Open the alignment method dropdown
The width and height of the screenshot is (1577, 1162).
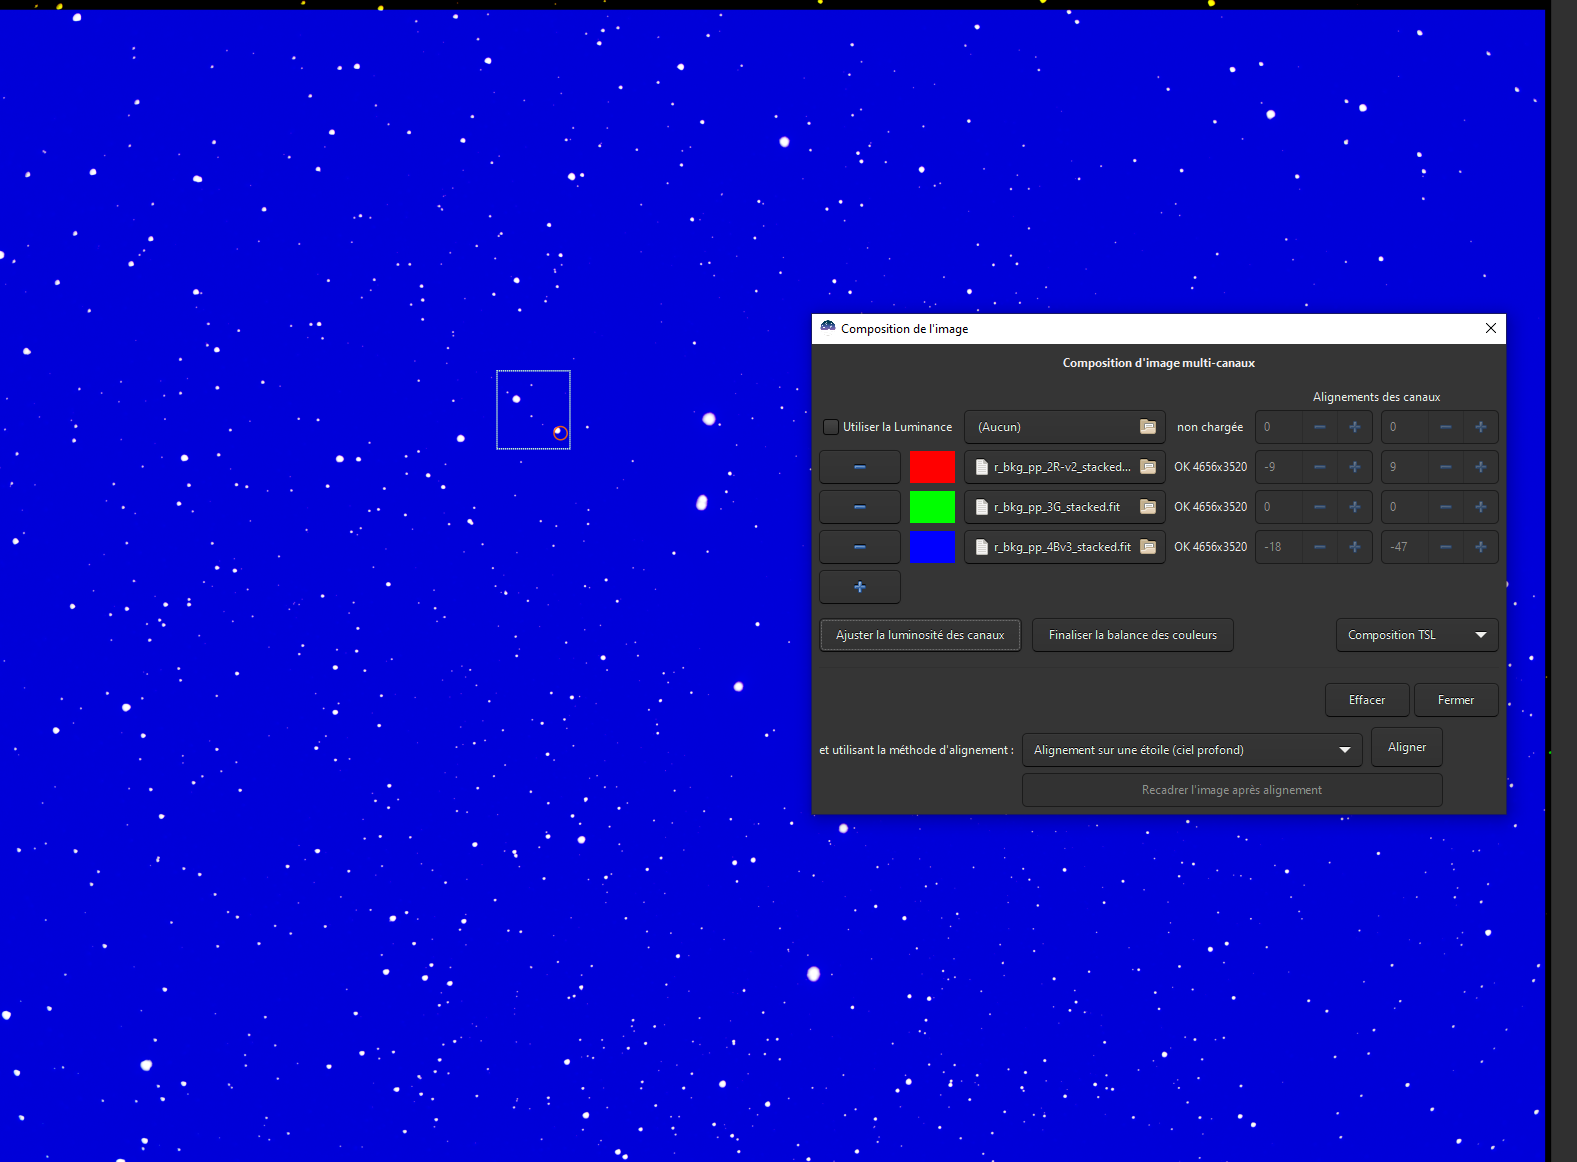coord(1192,750)
